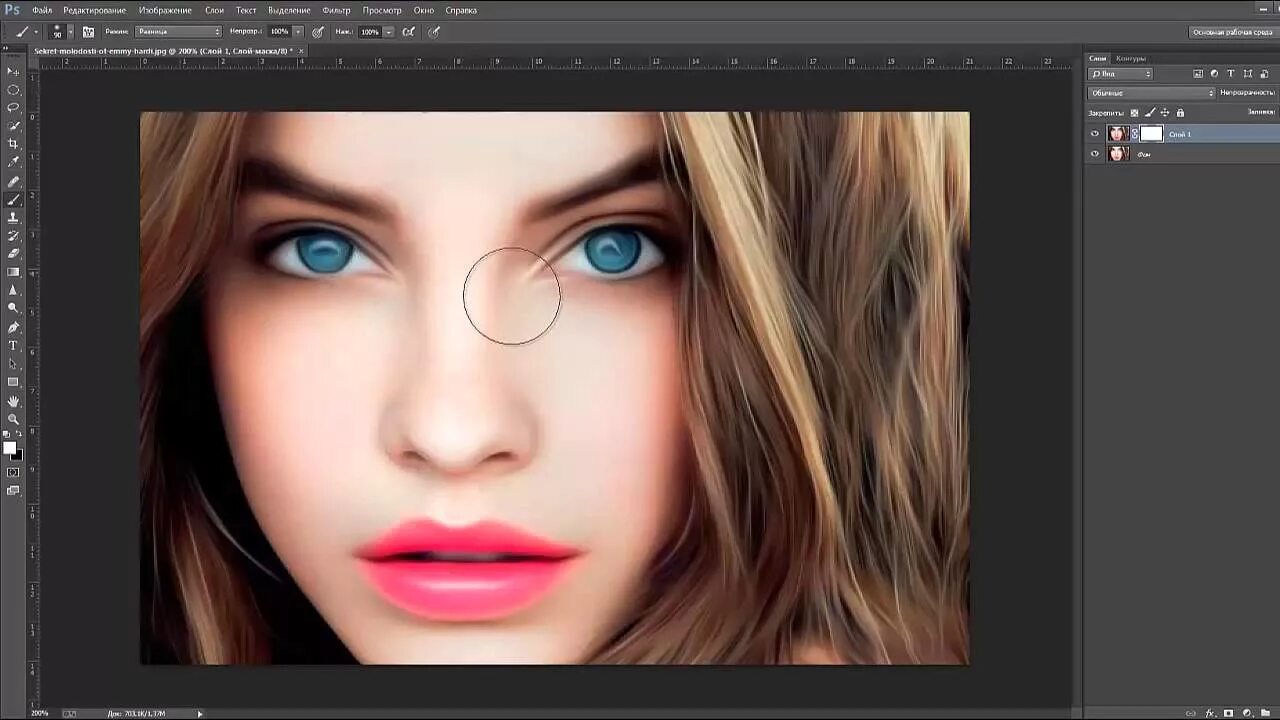Screen dimensions: 1280x720
Task: Toggle pressure for size button
Action: 434,32
